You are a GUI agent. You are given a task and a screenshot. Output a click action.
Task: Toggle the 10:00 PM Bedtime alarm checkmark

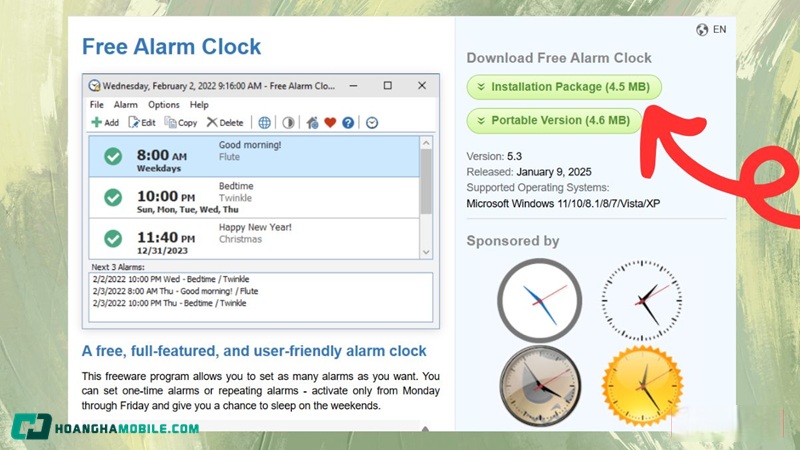coord(113,198)
